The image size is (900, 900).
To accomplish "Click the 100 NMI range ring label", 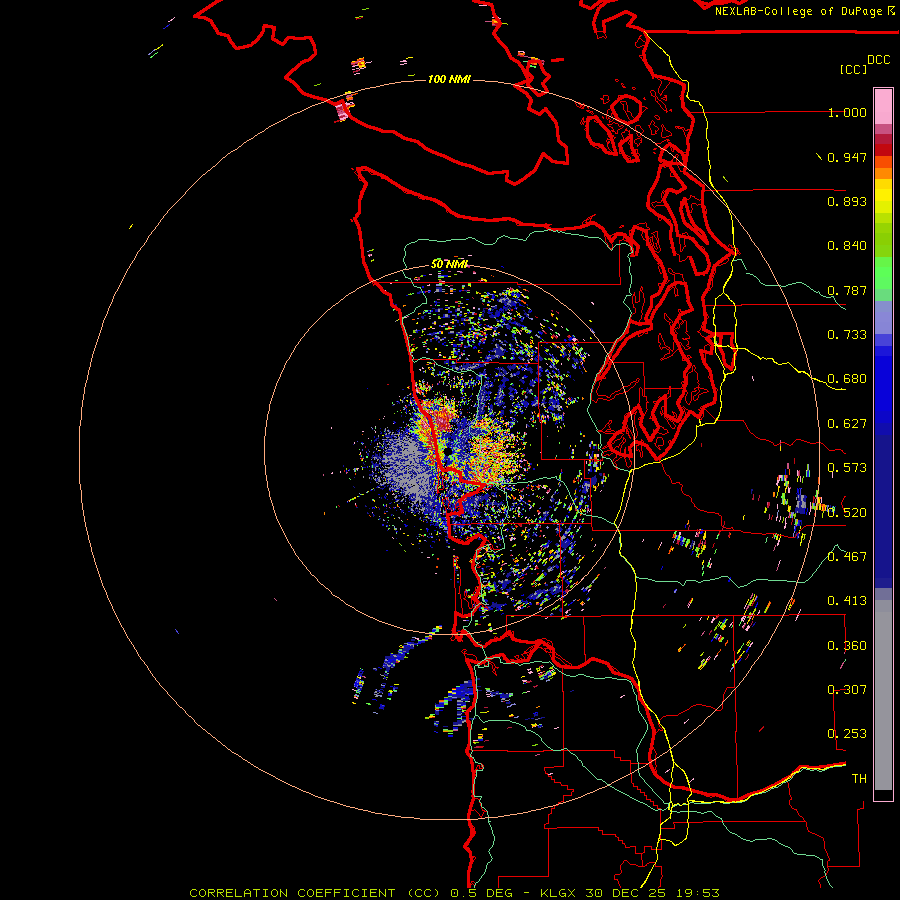I will (x=449, y=79).
